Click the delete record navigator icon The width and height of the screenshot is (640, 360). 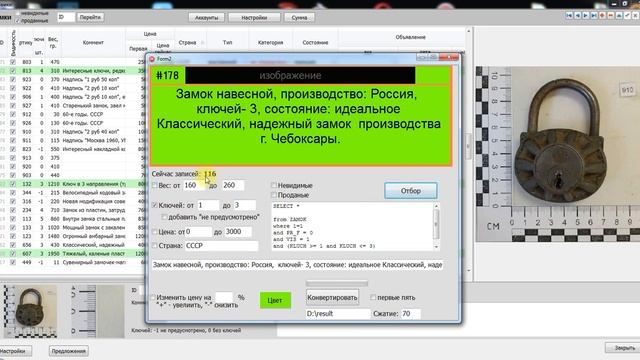click(x=611, y=16)
